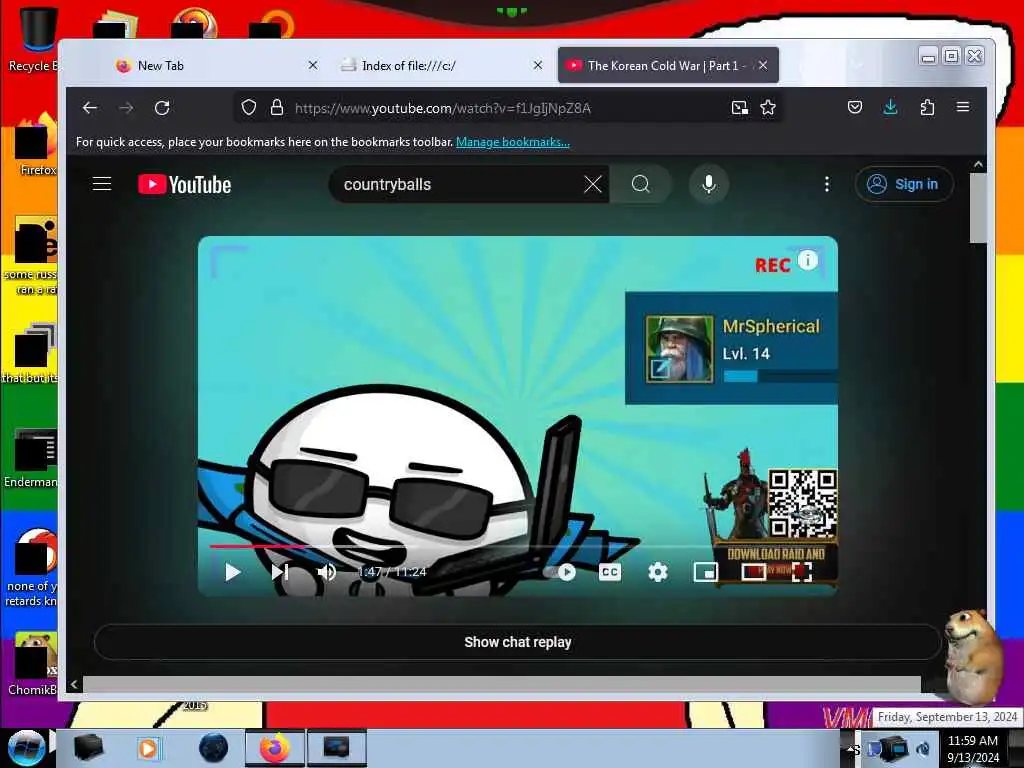Viewport: 1024px width, 768px height.
Task: Bookmark this page with the star icon
Action: (x=768, y=108)
